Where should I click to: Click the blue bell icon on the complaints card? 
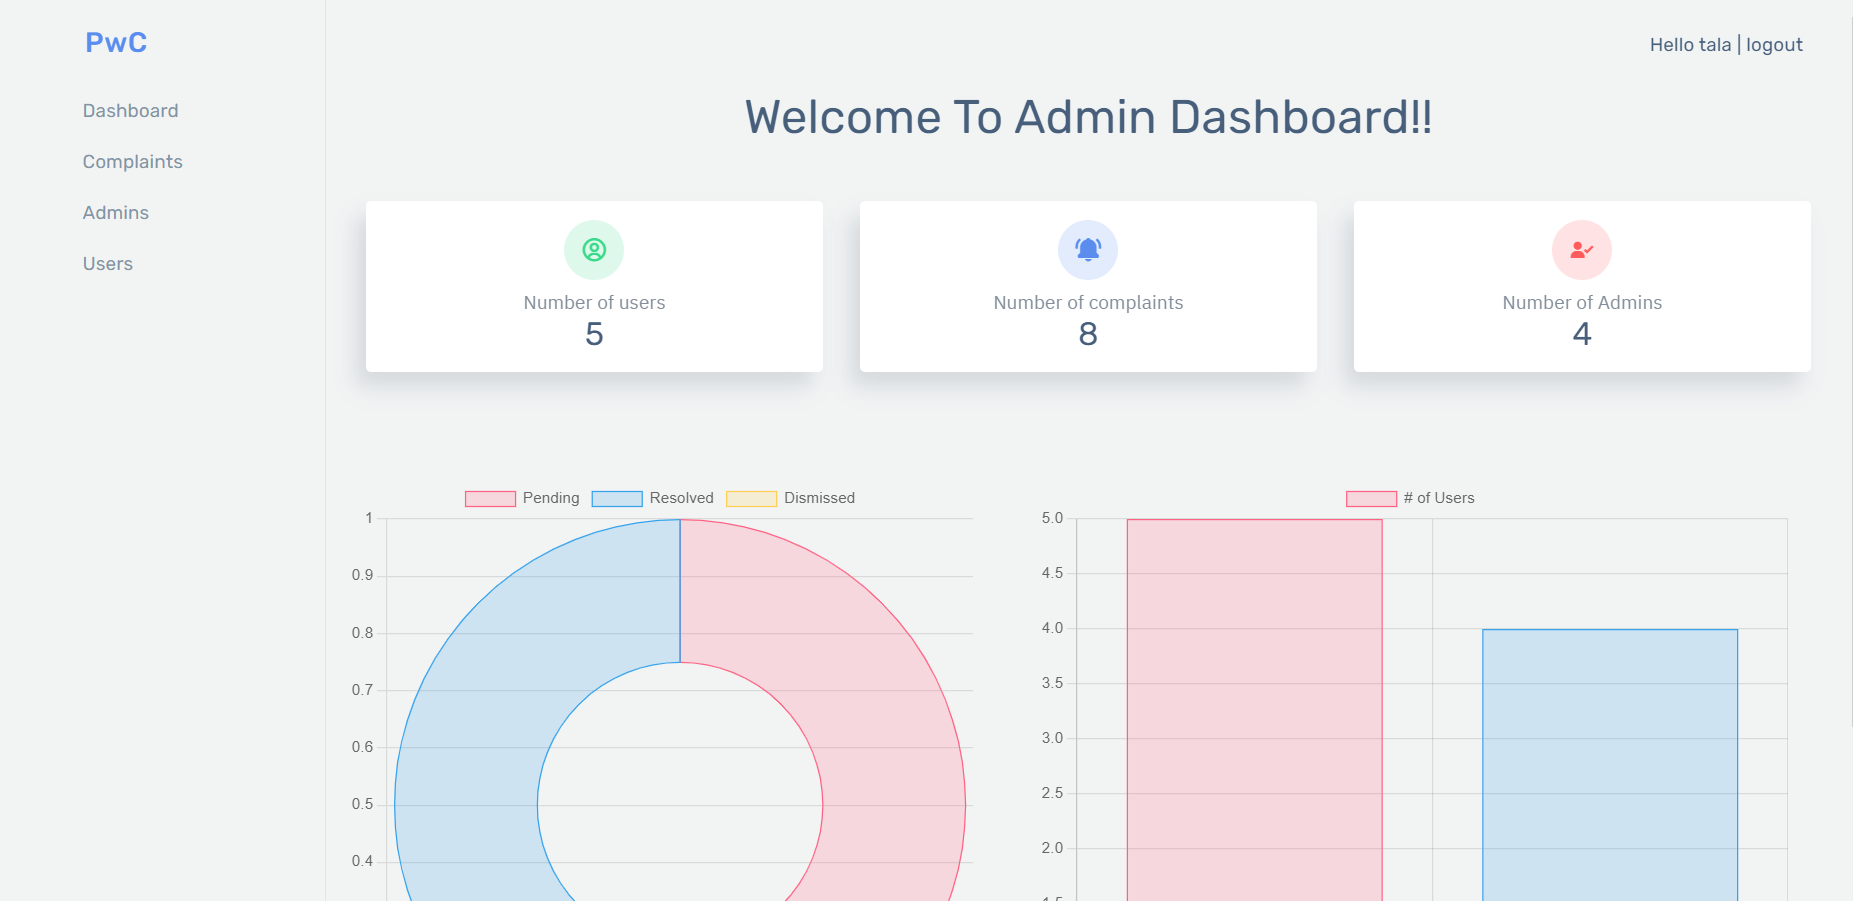[x=1088, y=250]
